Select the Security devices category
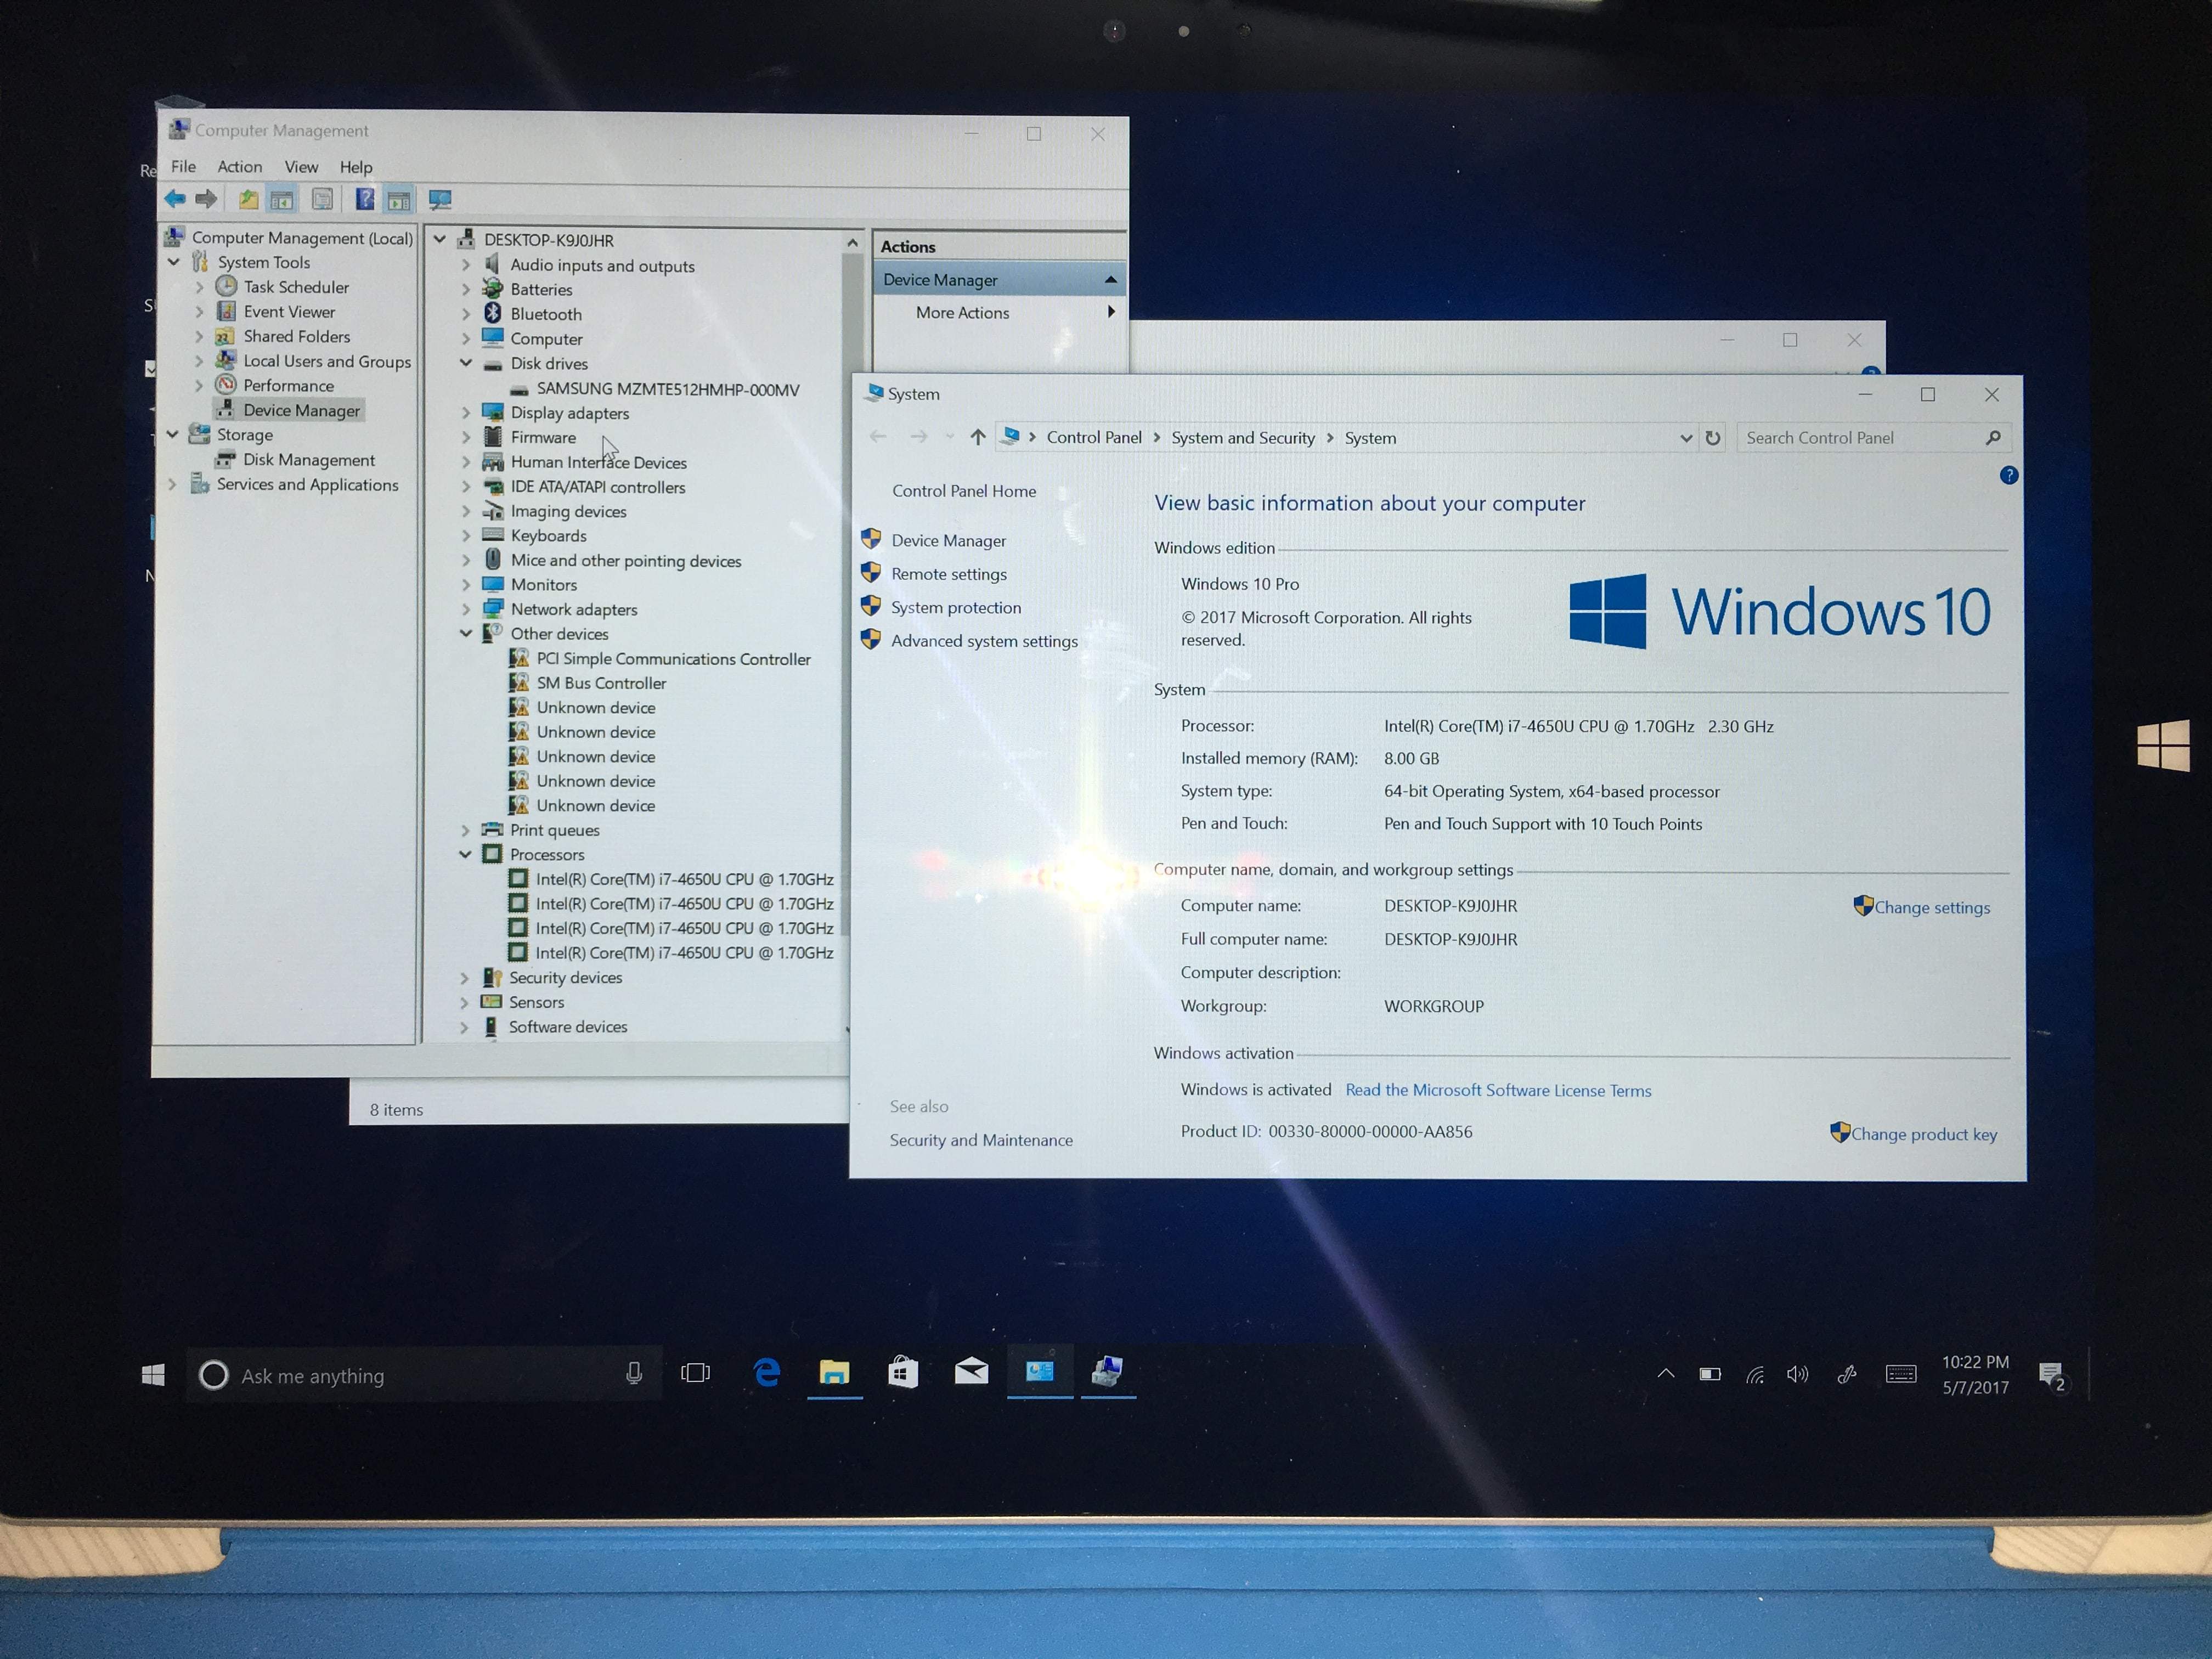This screenshot has width=2212, height=1659. pos(565,978)
